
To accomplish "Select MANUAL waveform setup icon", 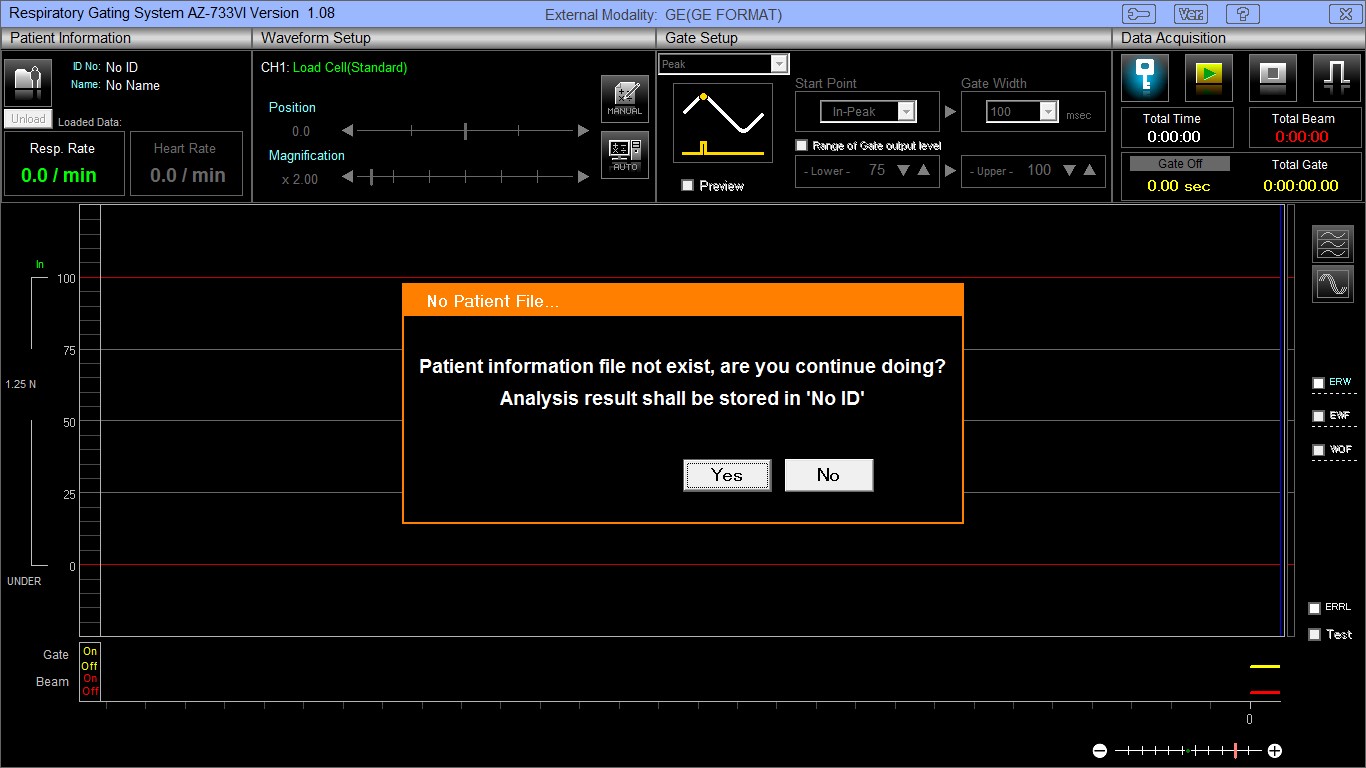I will (x=624, y=98).
